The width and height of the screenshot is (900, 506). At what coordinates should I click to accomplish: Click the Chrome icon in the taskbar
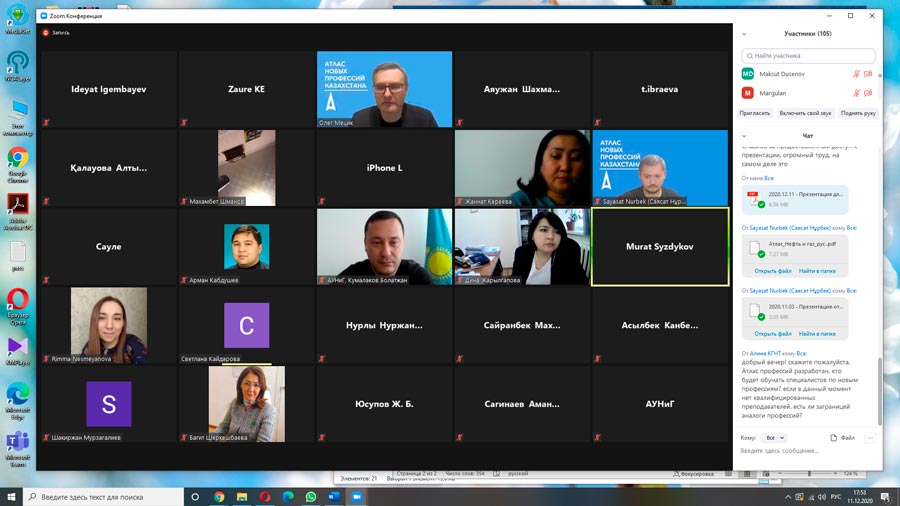pyautogui.click(x=219, y=497)
